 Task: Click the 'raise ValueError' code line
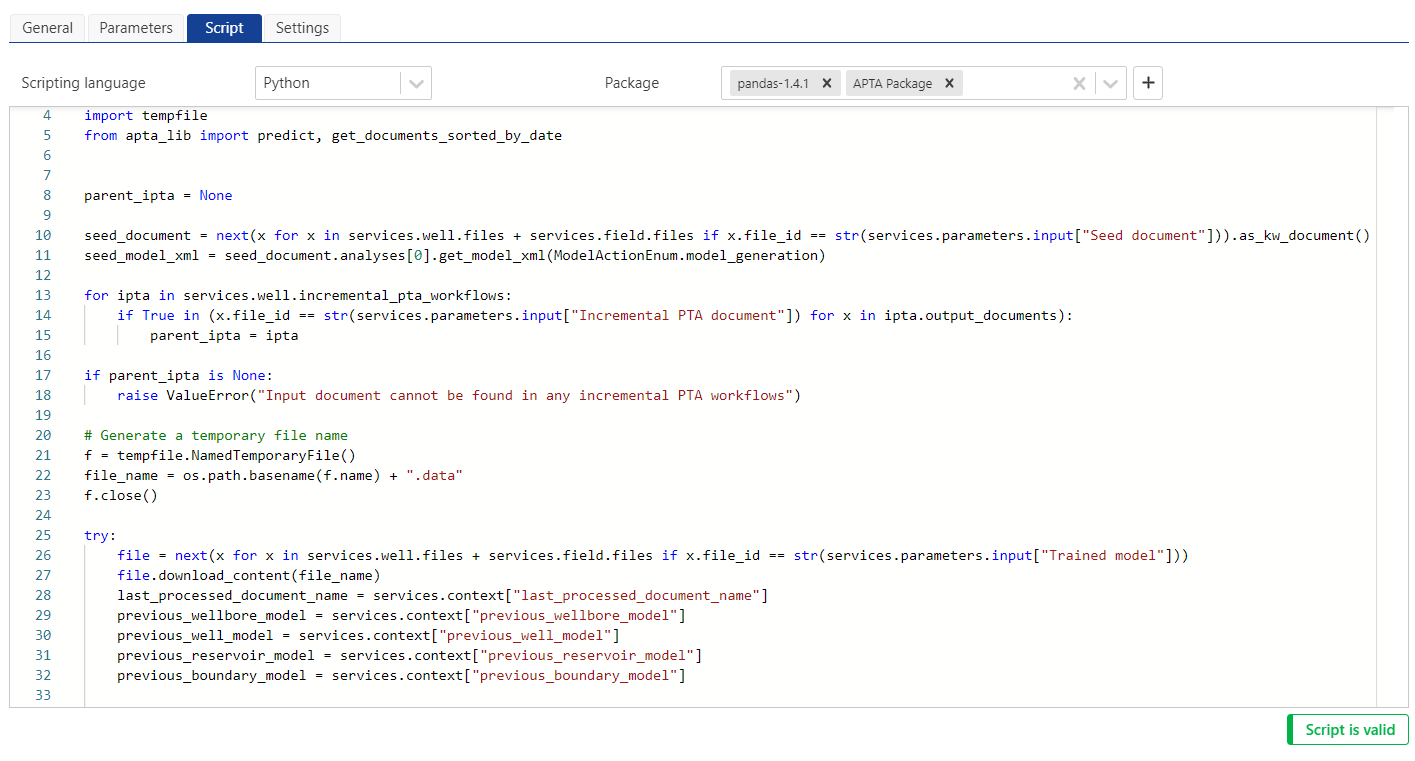[459, 396]
